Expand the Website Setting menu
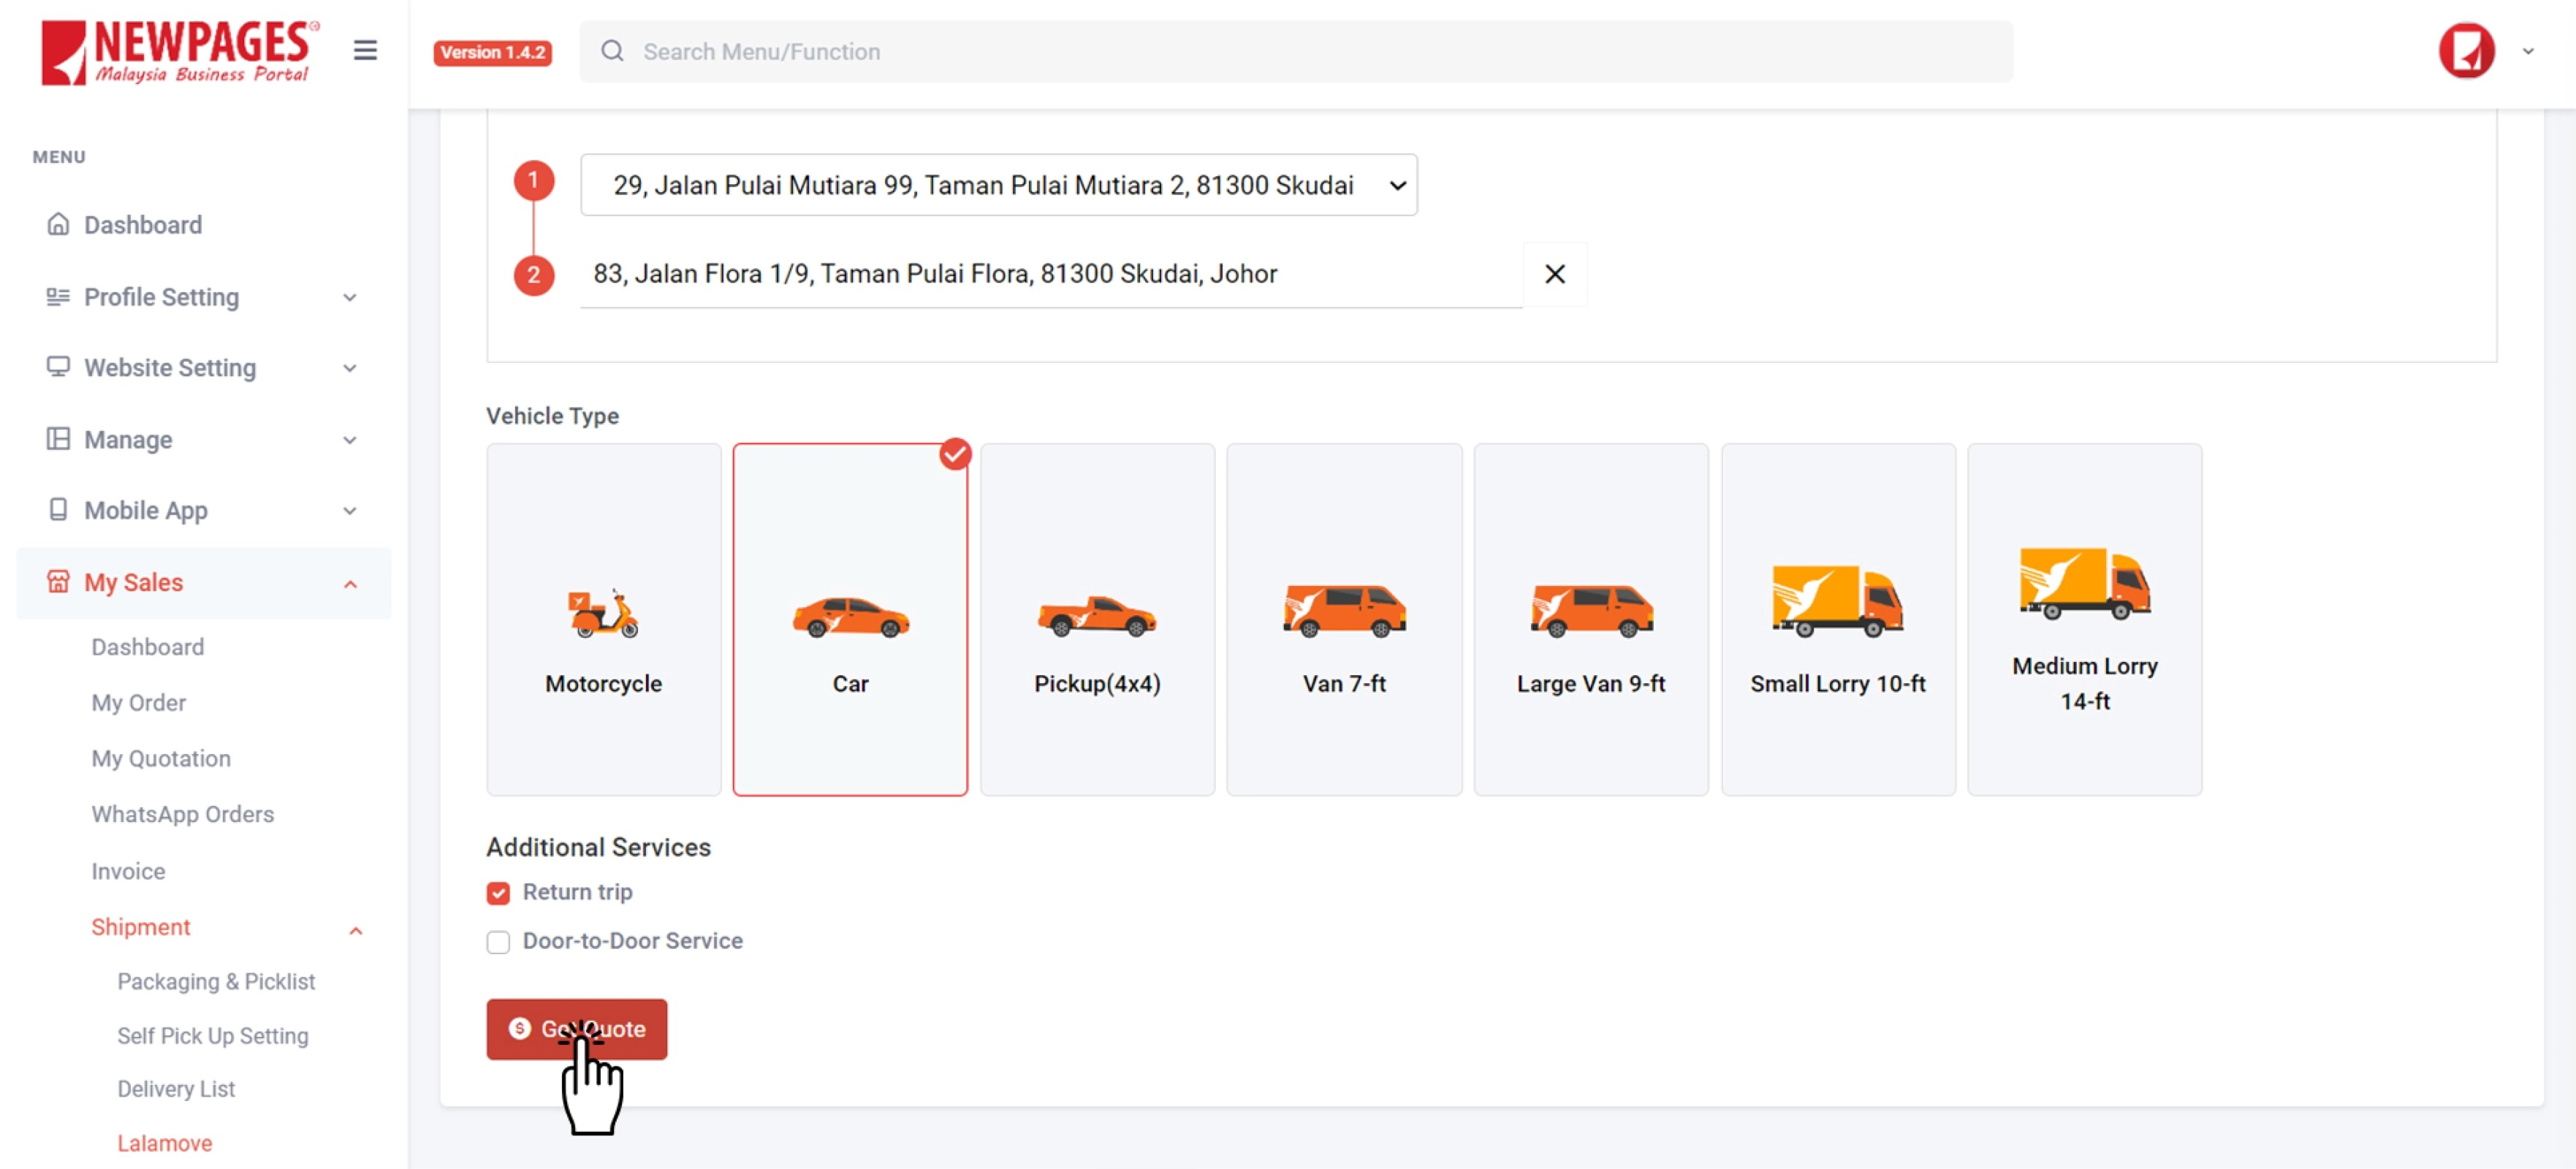 (350, 368)
